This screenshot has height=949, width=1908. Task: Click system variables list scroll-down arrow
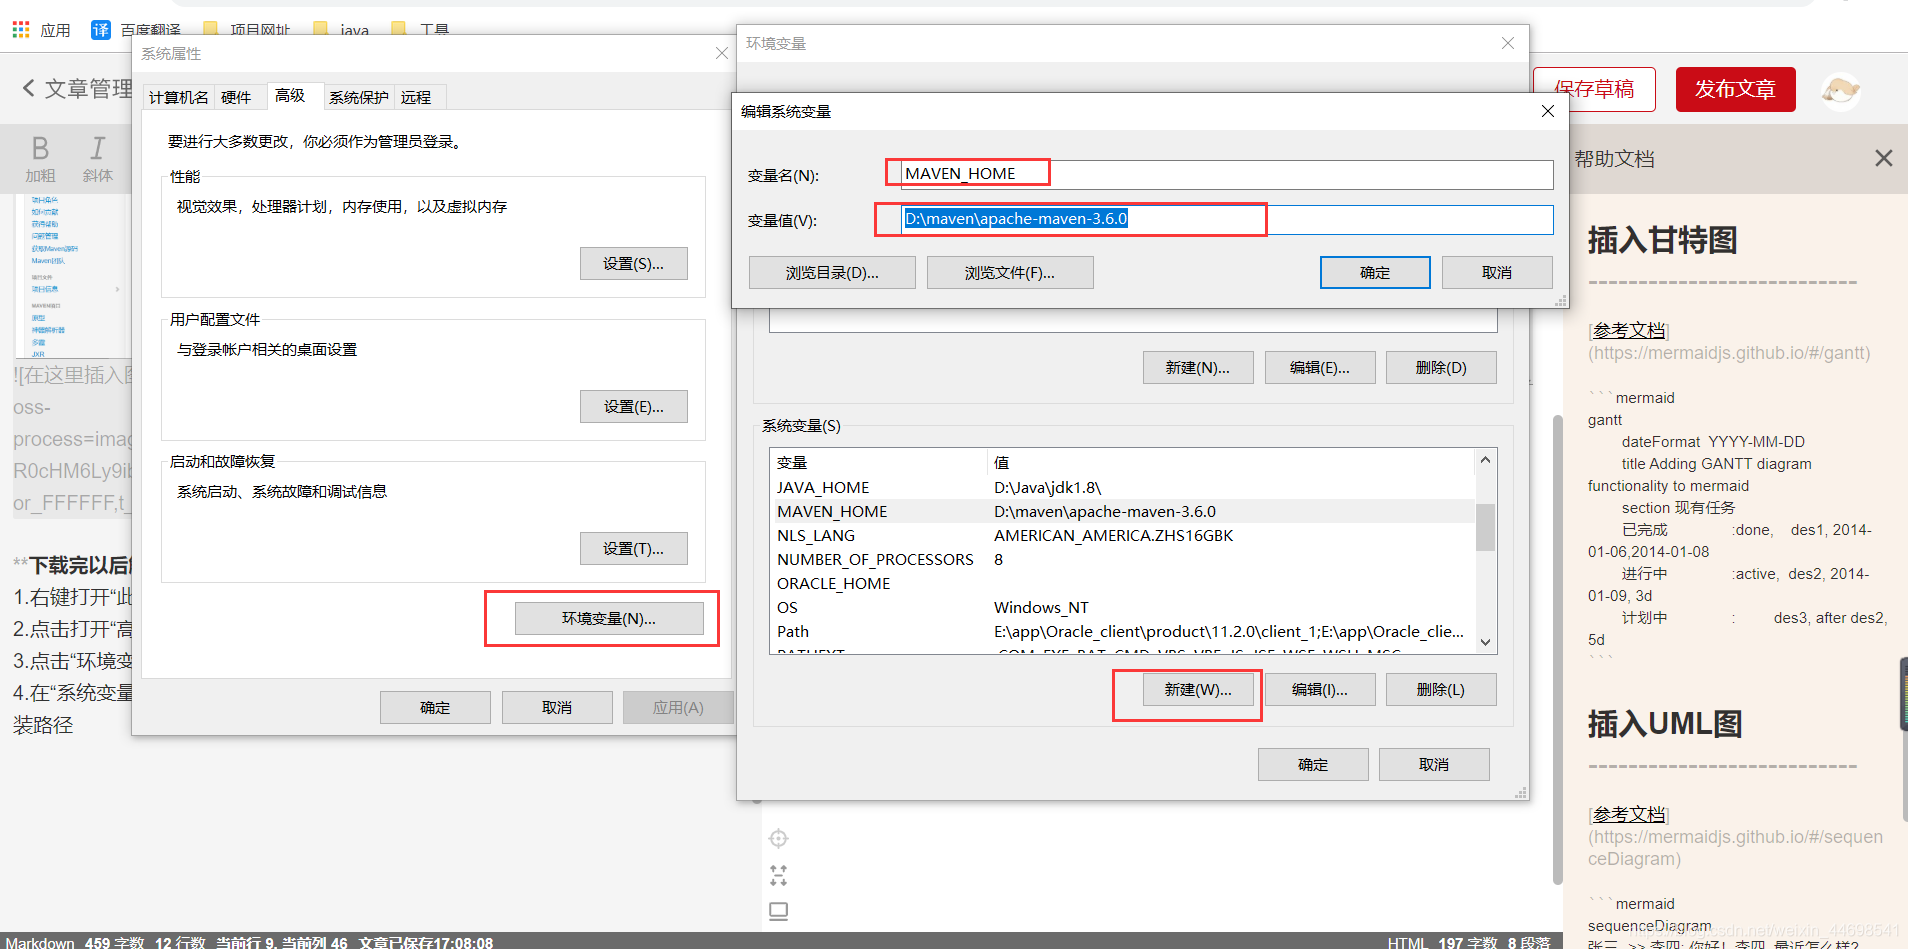point(1486,642)
